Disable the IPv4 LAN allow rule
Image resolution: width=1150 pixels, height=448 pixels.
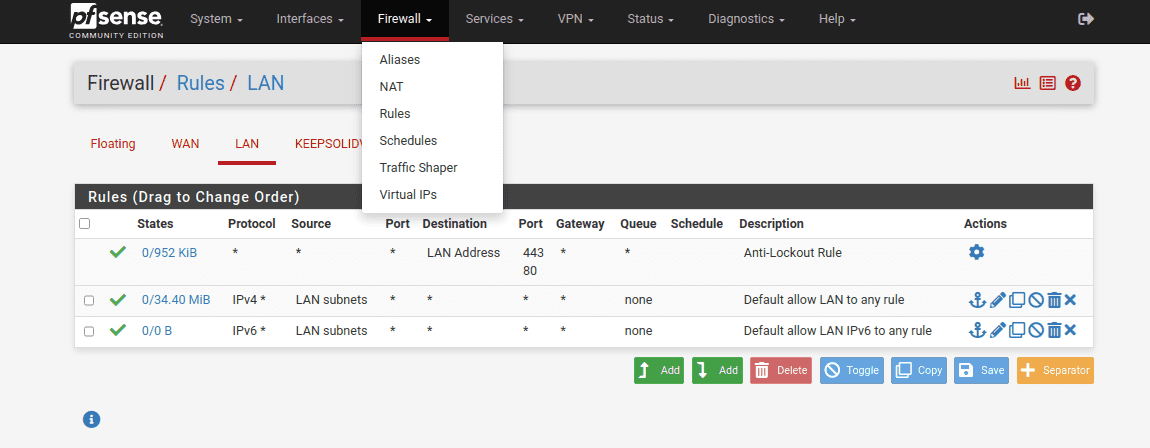point(1036,300)
